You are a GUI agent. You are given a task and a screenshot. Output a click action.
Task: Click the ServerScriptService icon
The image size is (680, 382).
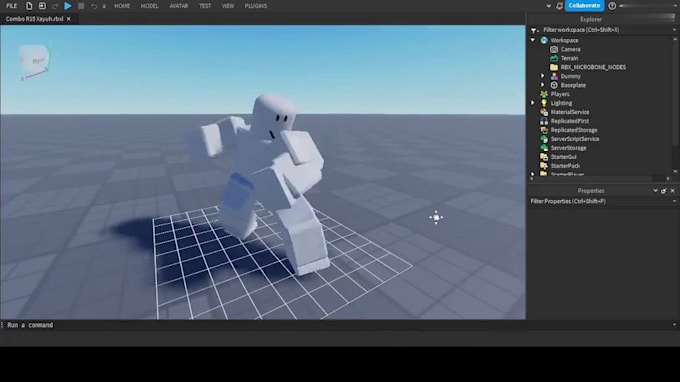[544, 139]
